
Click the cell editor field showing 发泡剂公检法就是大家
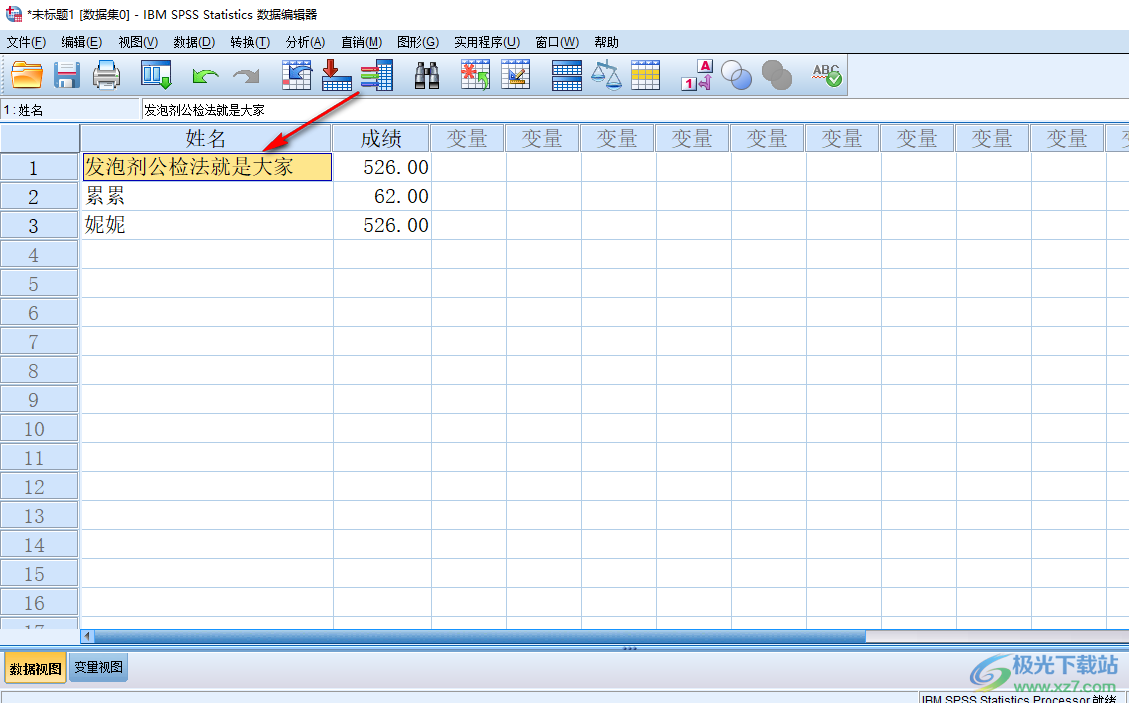pyautogui.click(x=634, y=110)
